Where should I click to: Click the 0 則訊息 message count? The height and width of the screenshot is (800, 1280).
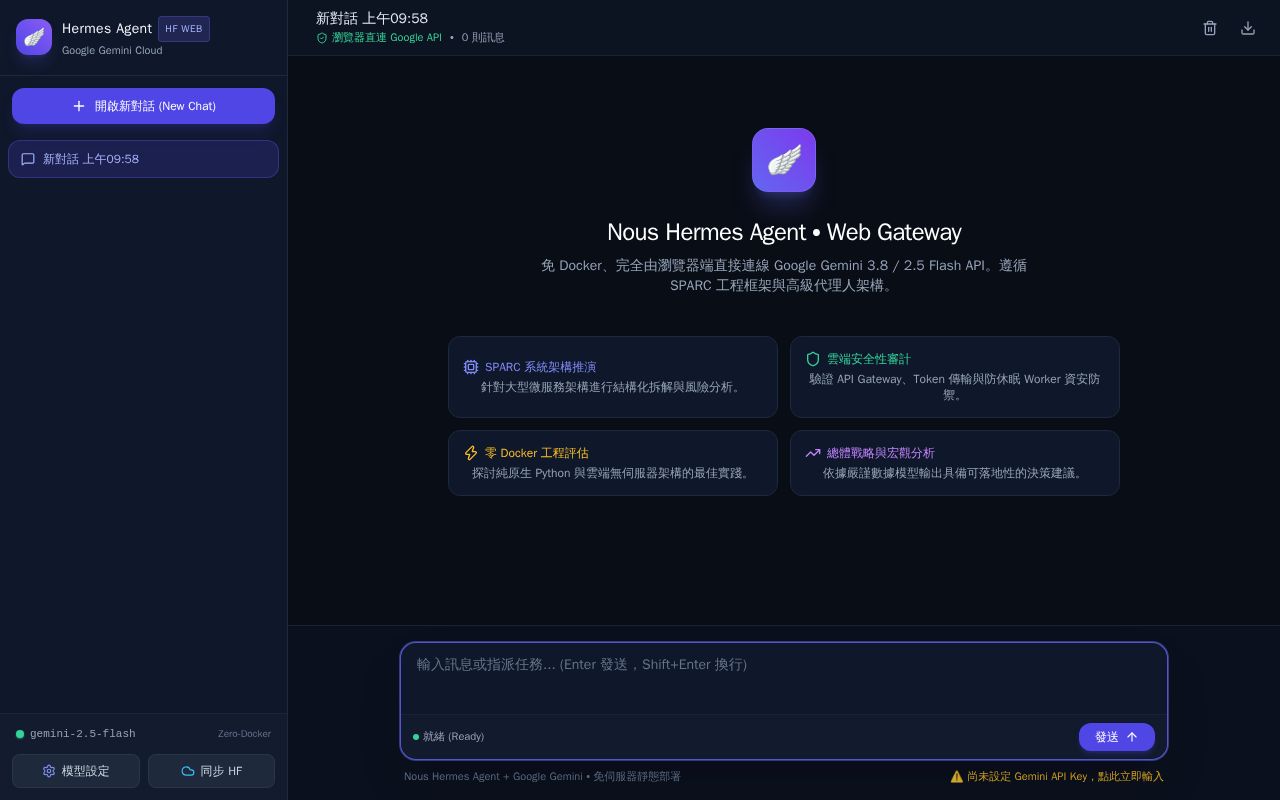tap(483, 38)
